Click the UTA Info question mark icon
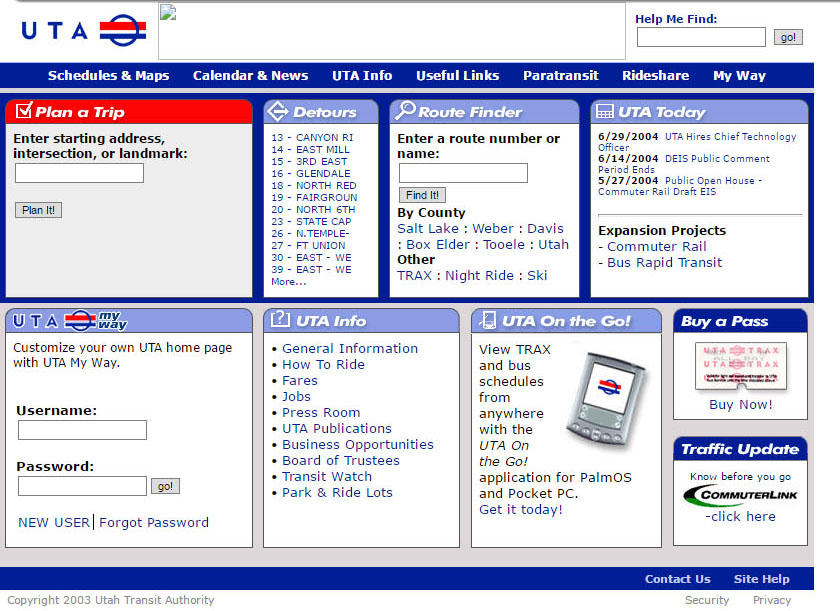Image resolution: width=840 pixels, height=611 pixels. [280, 319]
